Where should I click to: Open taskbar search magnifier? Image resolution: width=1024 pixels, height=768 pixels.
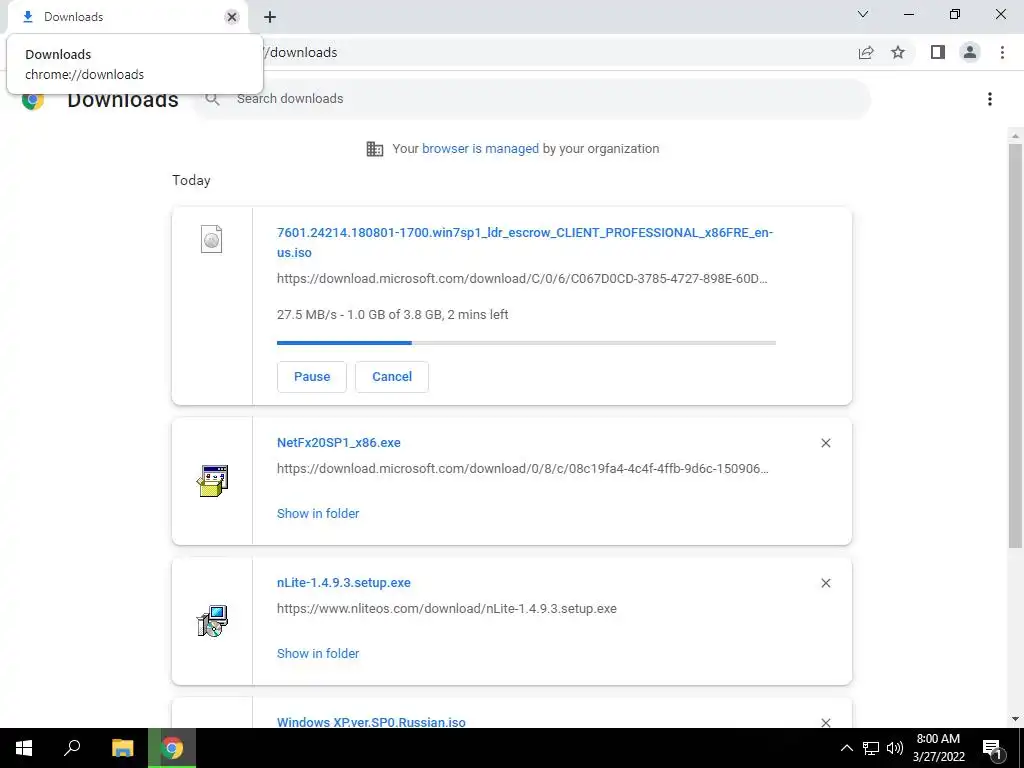pyautogui.click(x=72, y=748)
